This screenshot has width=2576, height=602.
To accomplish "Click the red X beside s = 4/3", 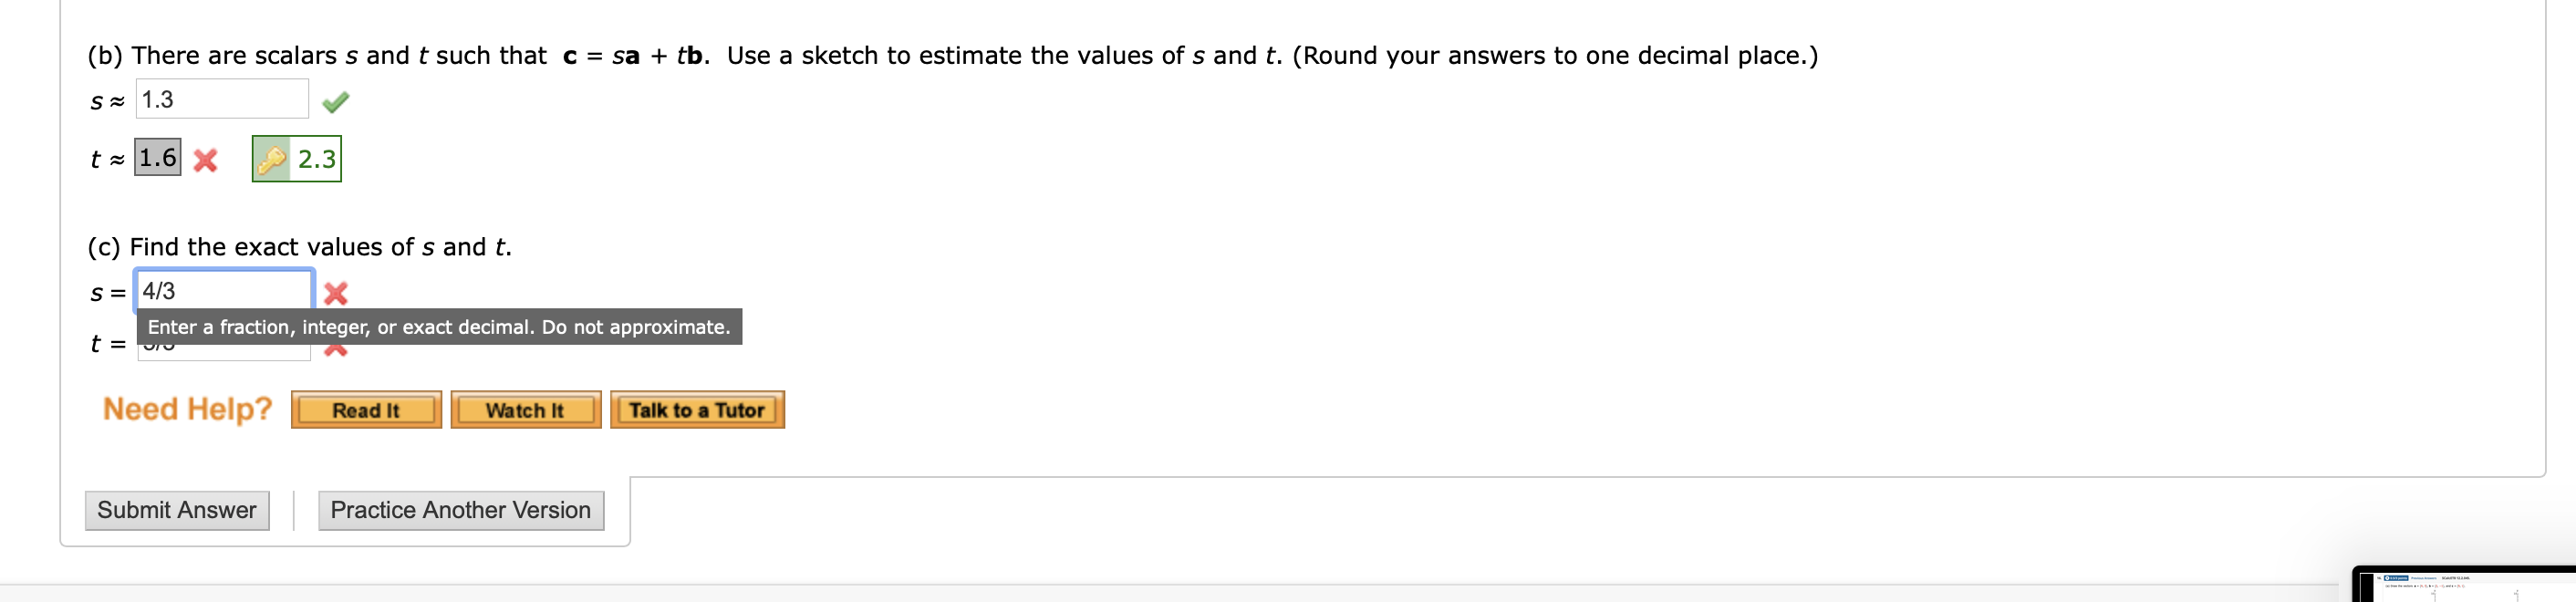I will (x=337, y=292).
